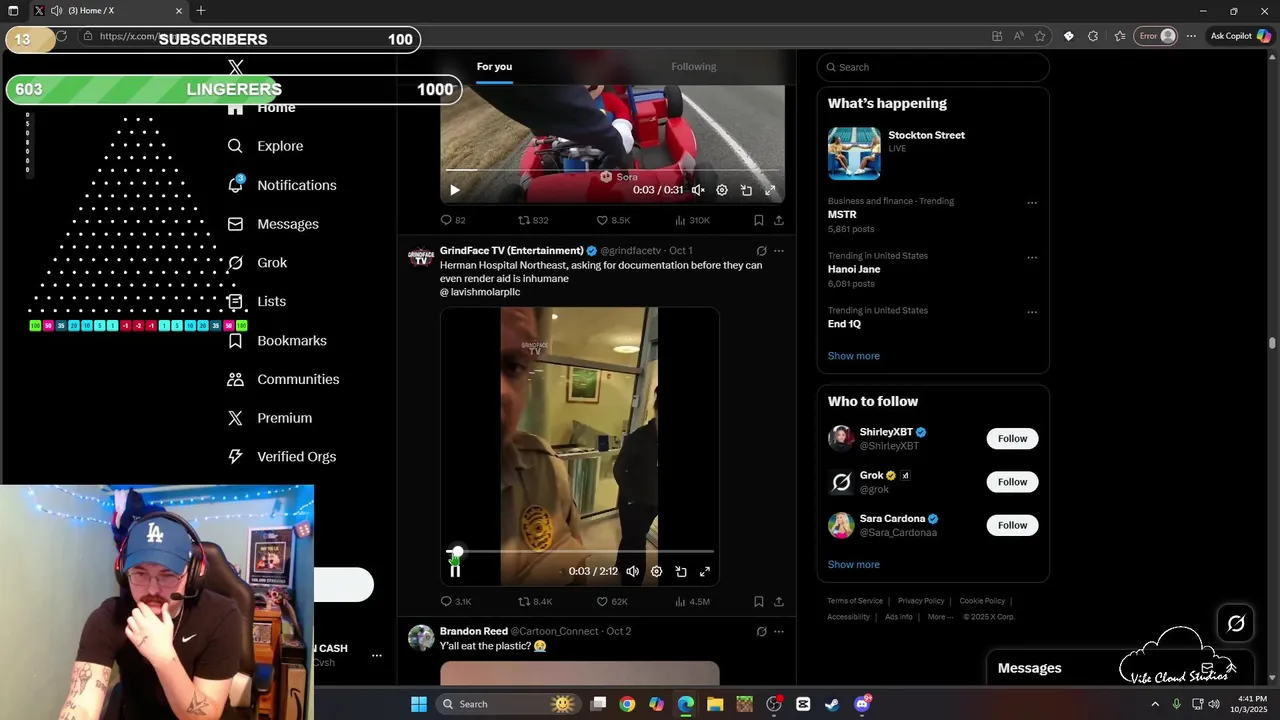The height and width of the screenshot is (720, 1280).
Task: Bookmark the GrindFace TV post
Action: click(x=759, y=602)
